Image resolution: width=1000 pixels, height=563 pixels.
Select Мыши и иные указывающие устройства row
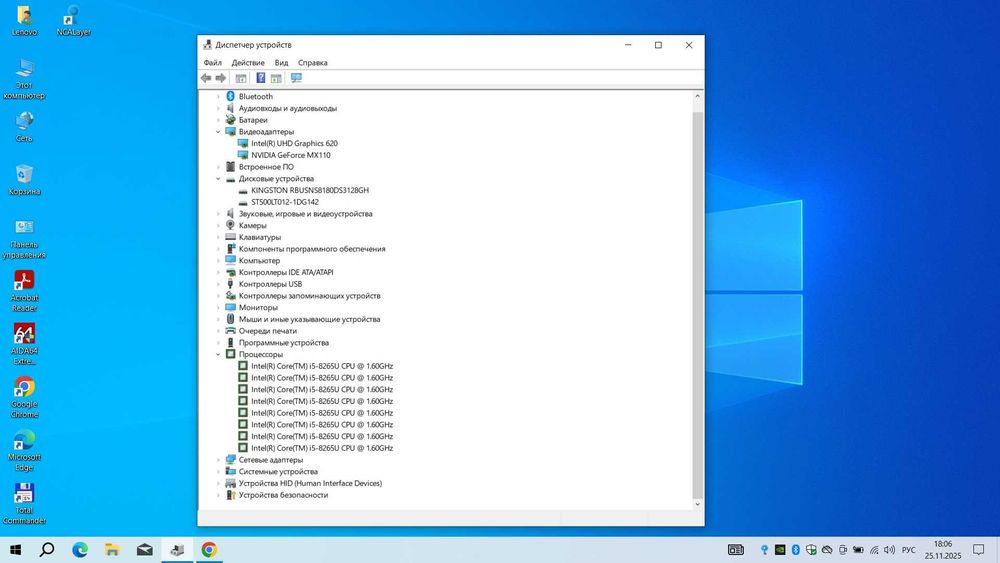pos(309,319)
